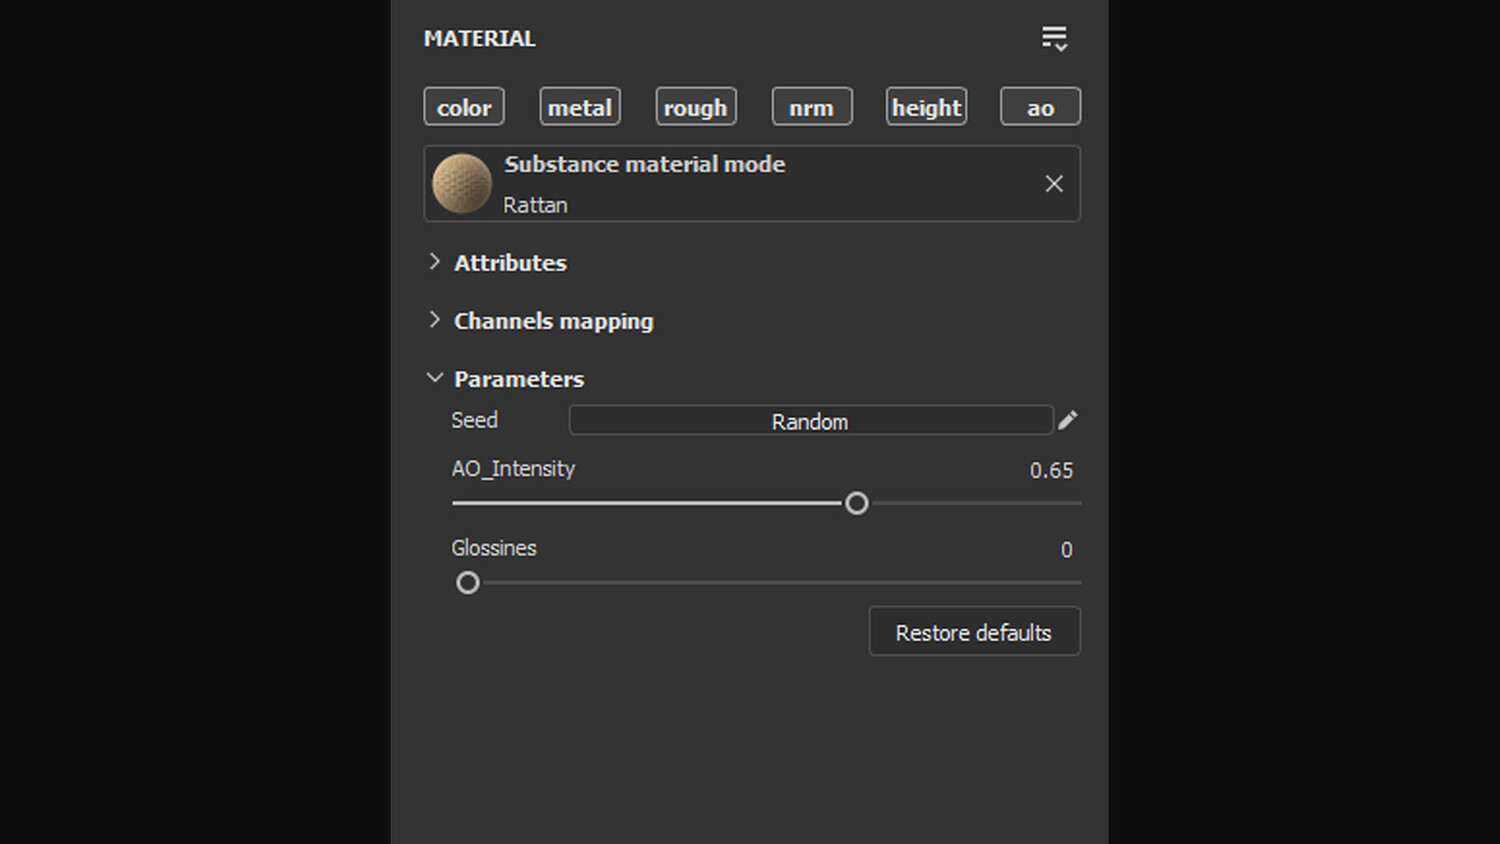The image size is (1500, 844).
Task: Click the Glossines slider handle
Action: coord(468,583)
